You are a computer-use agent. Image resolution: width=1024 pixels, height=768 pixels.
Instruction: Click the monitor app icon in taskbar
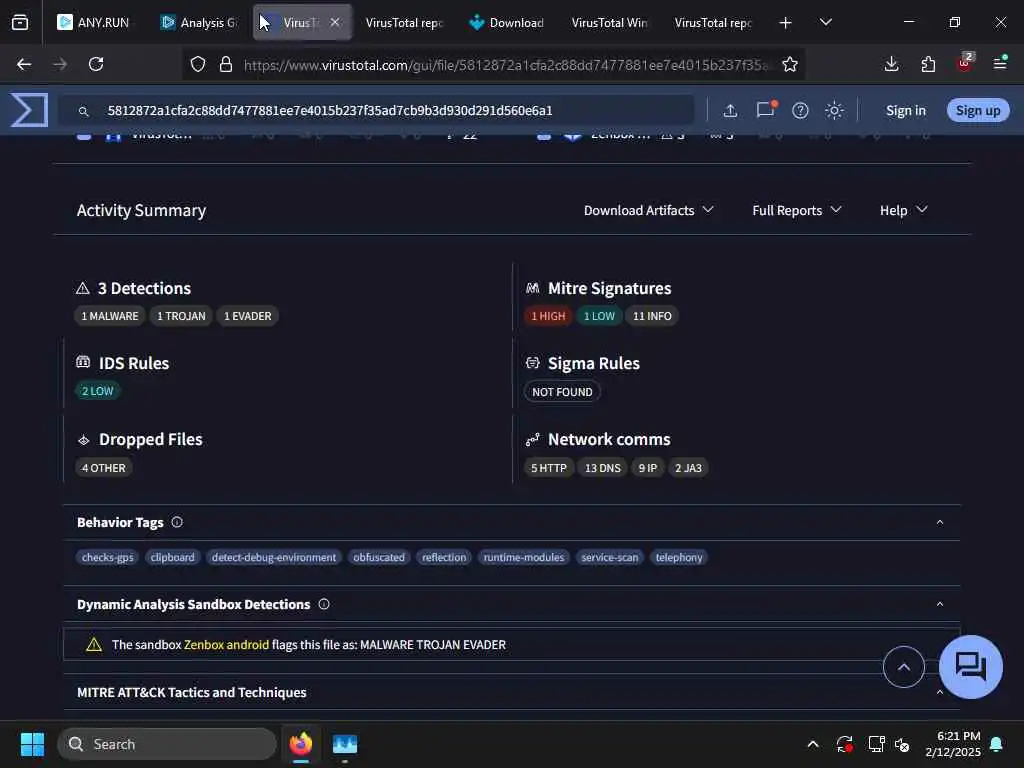click(x=345, y=744)
